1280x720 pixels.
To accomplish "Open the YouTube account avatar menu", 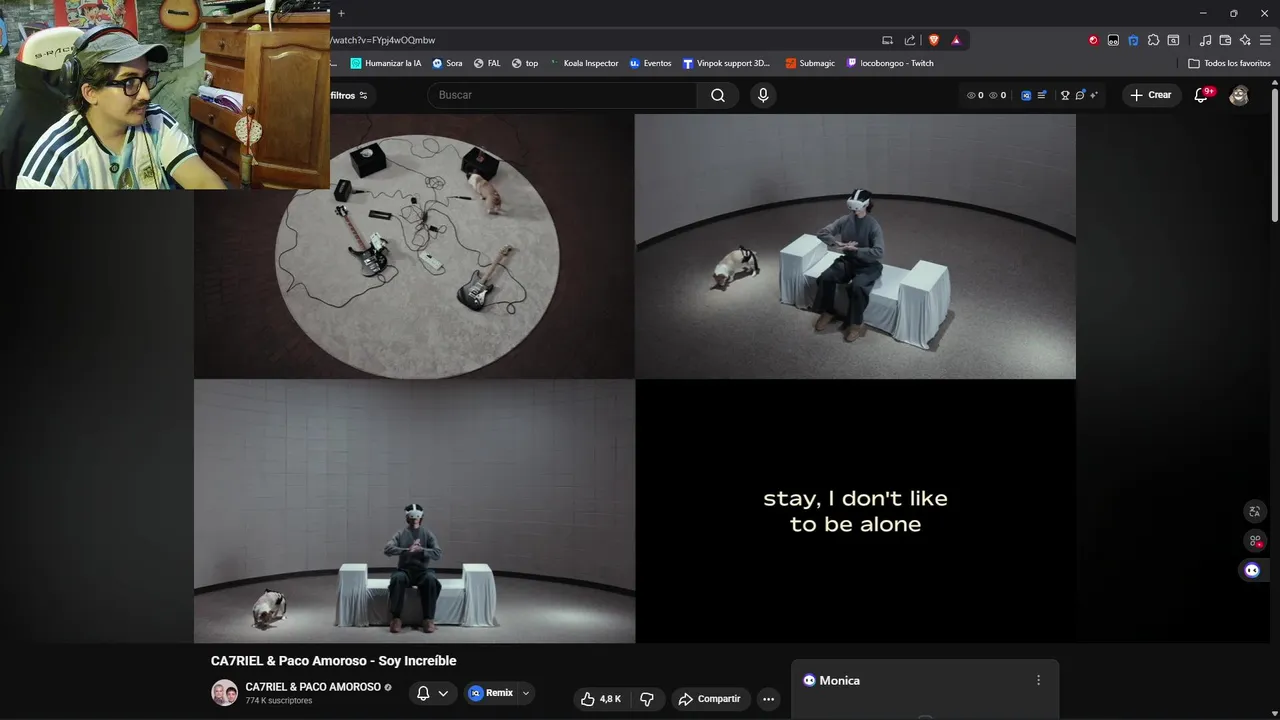I will [x=1239, y=95].
